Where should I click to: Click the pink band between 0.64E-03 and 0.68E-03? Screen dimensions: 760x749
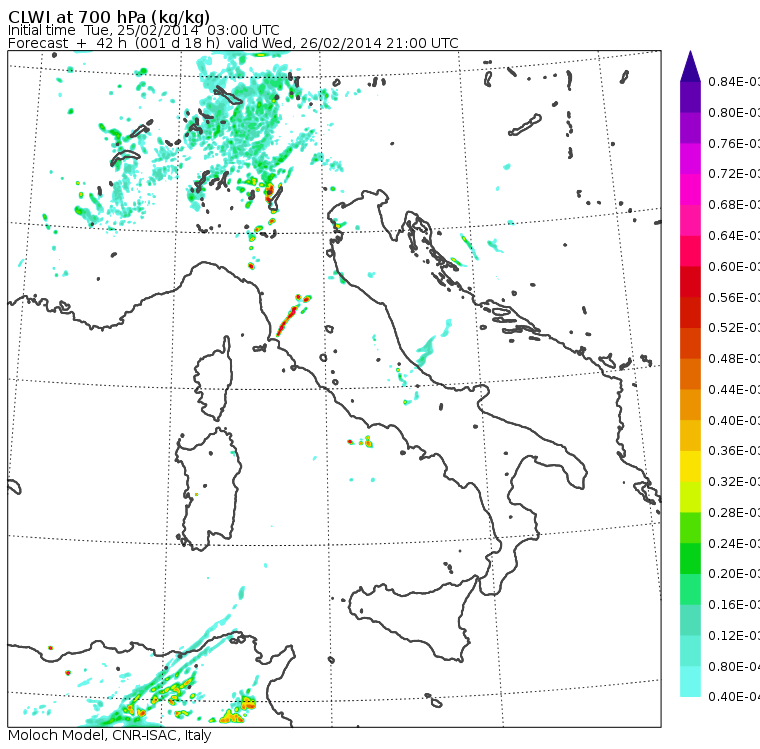click(690, 220)
